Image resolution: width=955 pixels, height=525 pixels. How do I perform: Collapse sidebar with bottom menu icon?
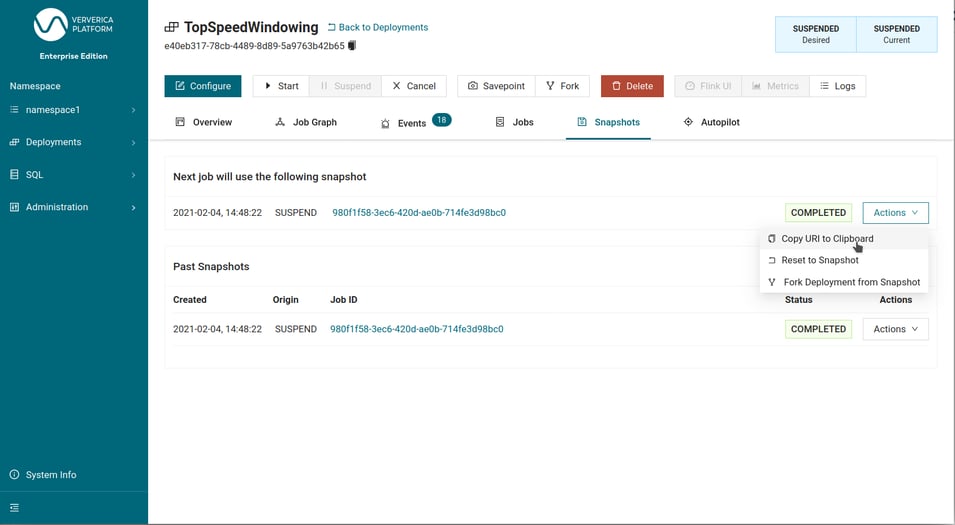[x=14, y=507]
